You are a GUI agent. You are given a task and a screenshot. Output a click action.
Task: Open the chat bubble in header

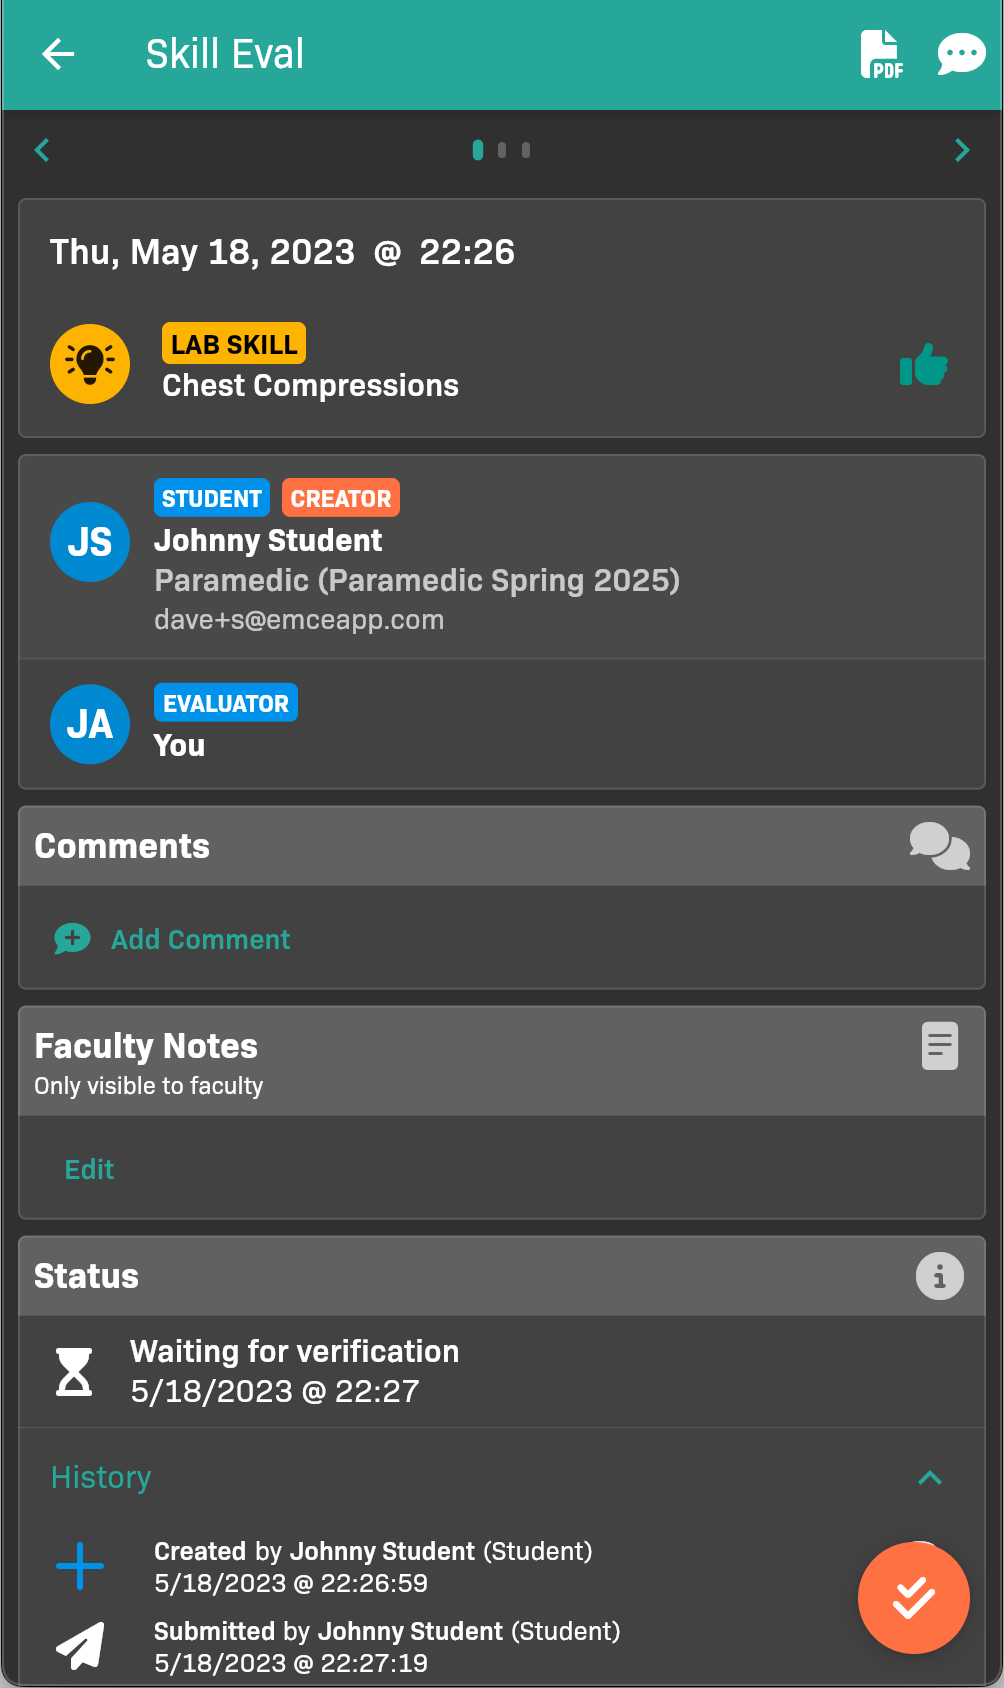click(961, 54)
